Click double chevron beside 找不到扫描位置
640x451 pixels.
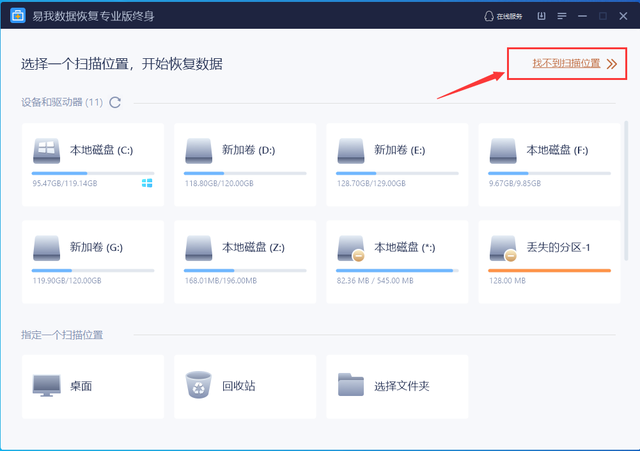click(x=611, y=64)
